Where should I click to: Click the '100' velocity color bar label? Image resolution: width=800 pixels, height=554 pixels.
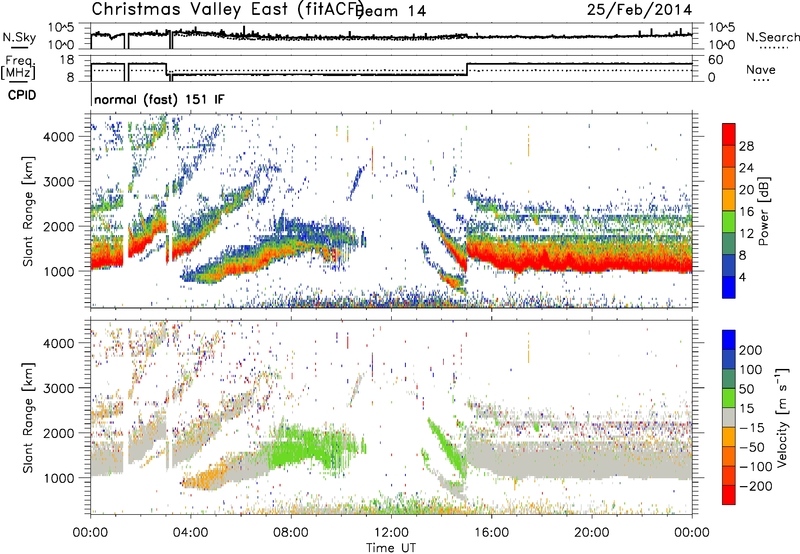coord(750,370)
